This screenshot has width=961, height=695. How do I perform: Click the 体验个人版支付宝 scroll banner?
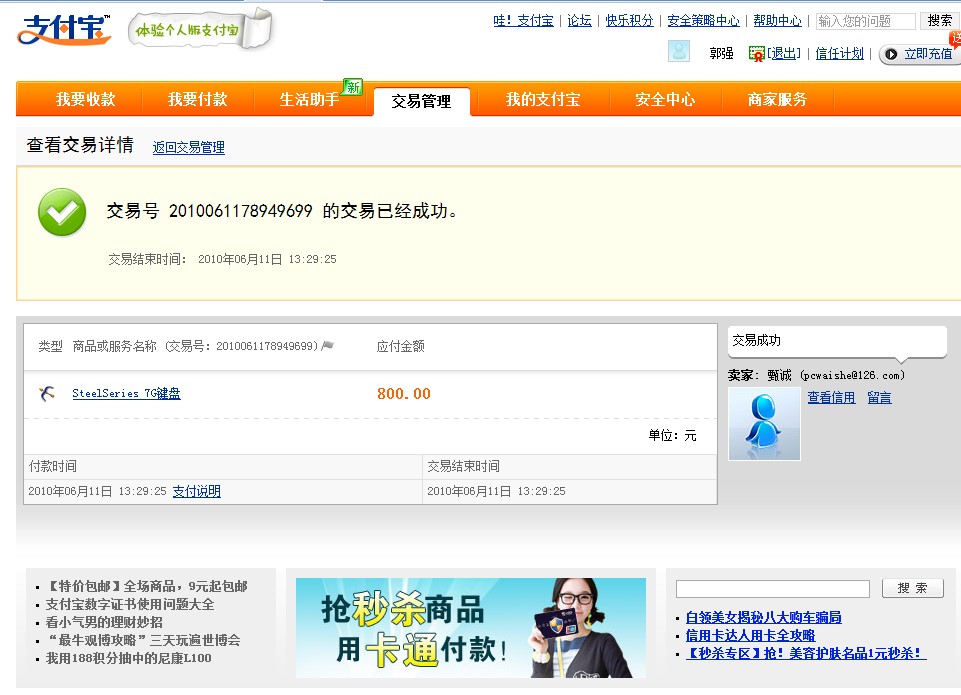pos(200,29)
